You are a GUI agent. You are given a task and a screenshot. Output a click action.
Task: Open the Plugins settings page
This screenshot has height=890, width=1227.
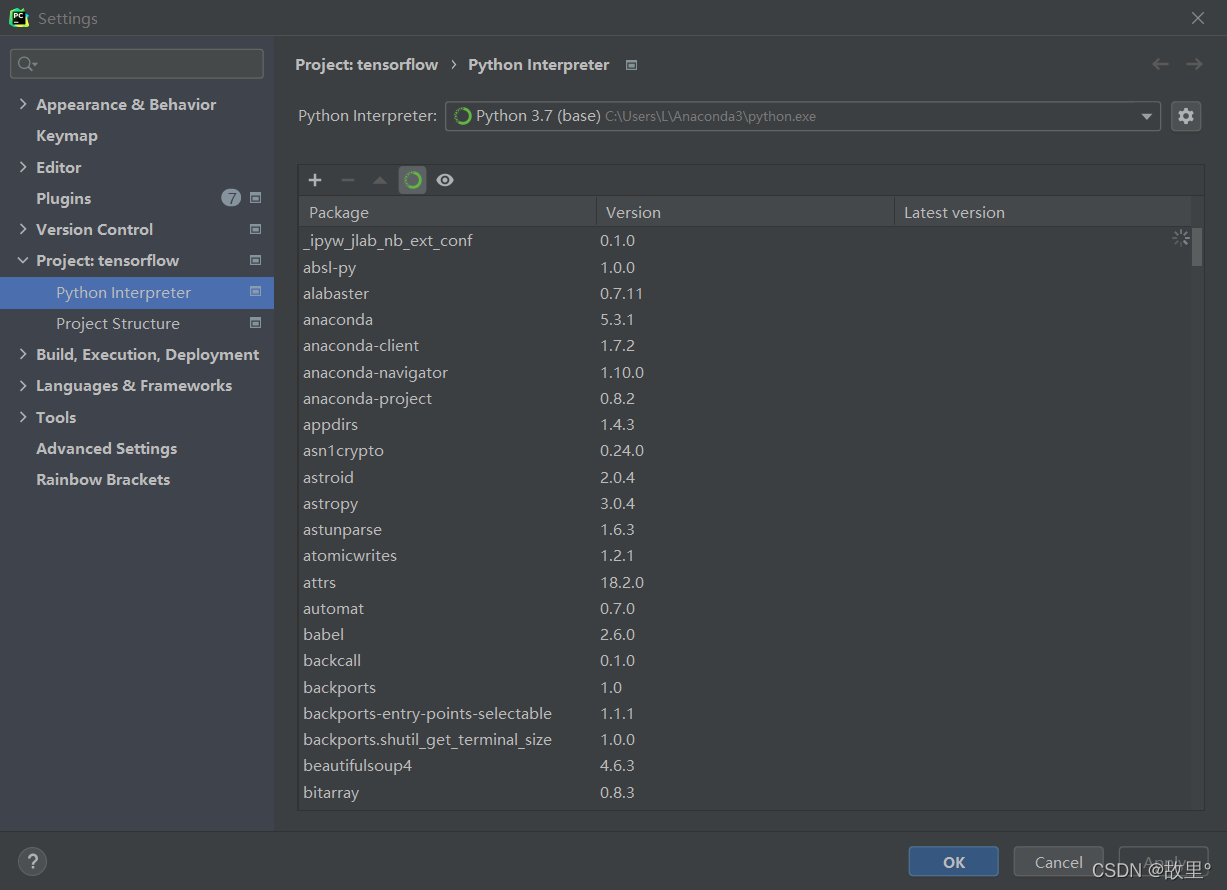coord(64,198)
